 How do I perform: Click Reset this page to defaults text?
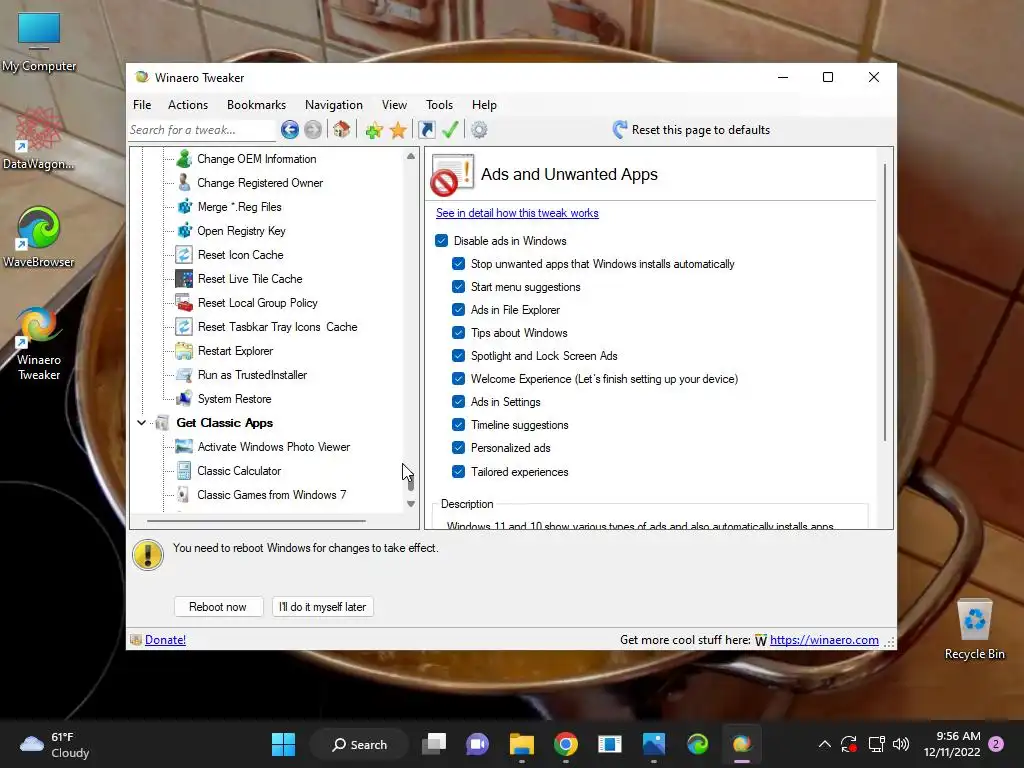pos(701,130)
